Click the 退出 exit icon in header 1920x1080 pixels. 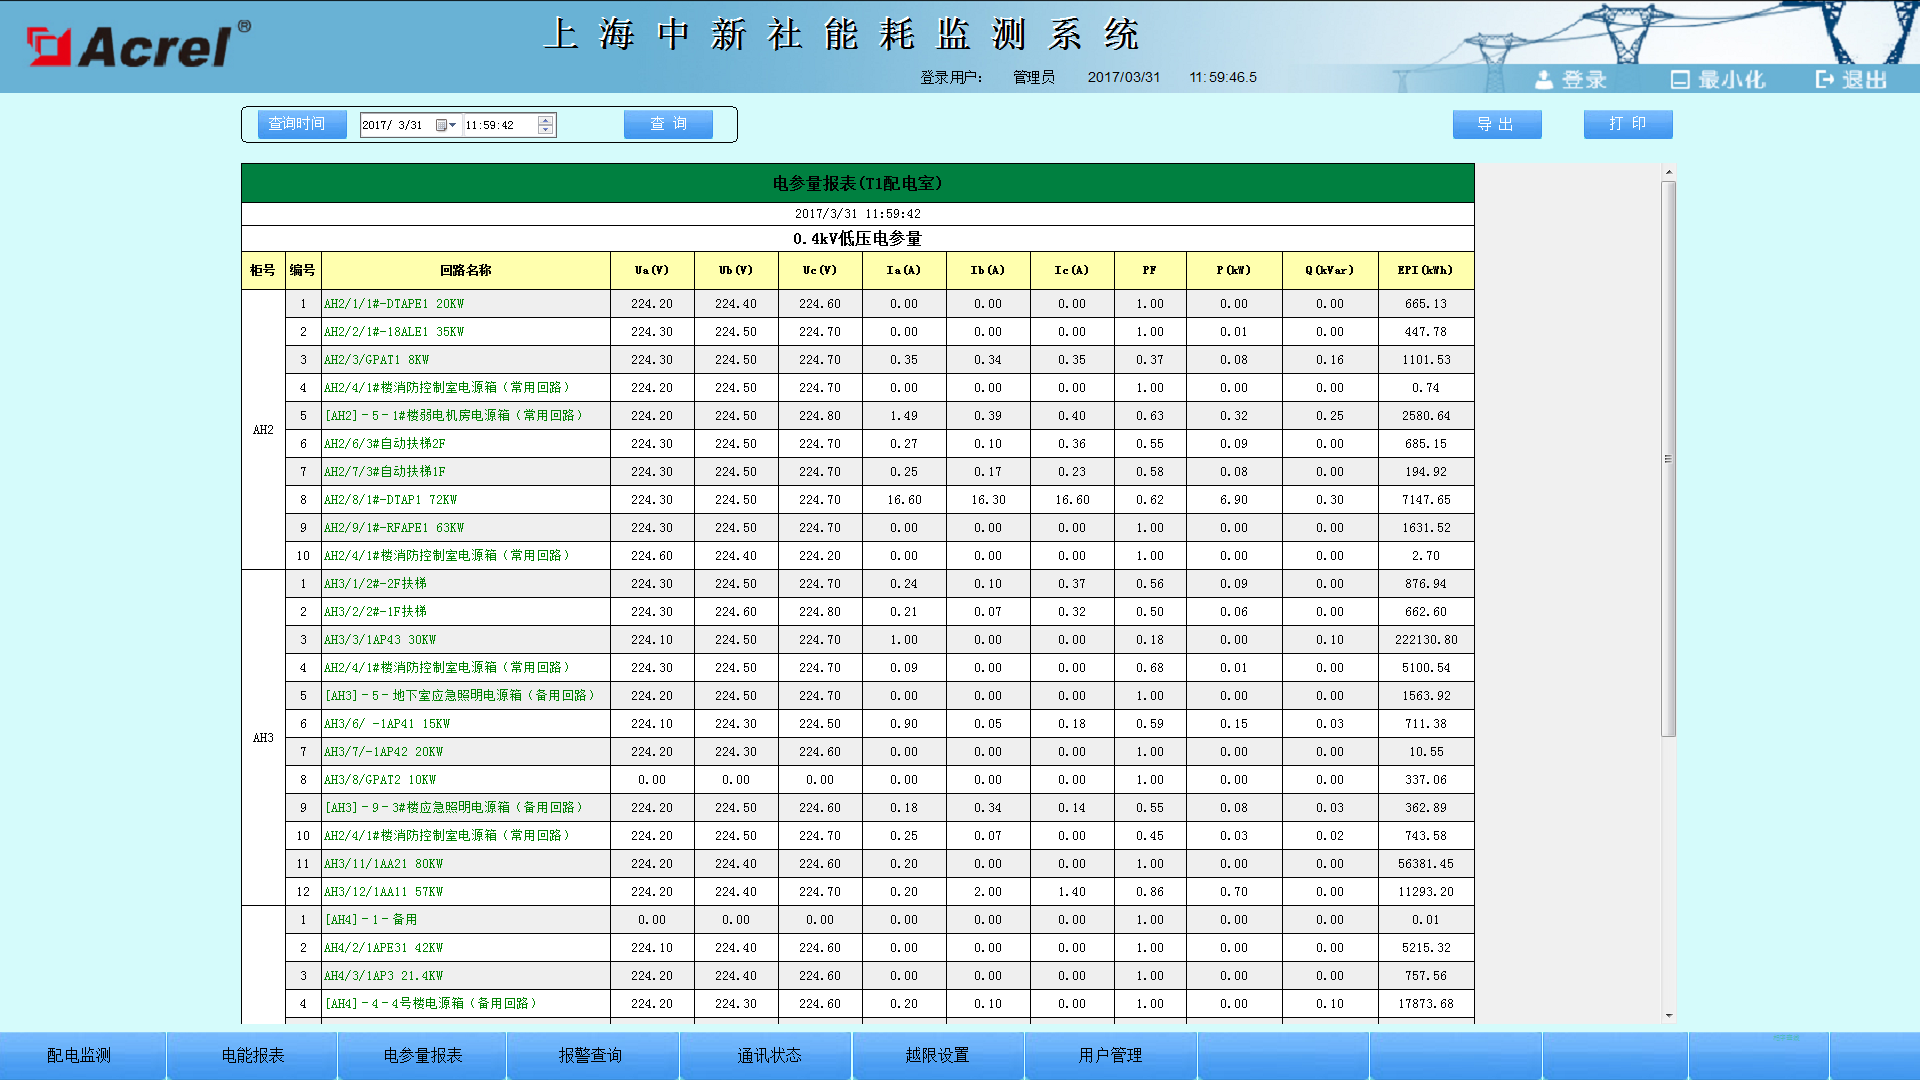[x=1825, y=79]
